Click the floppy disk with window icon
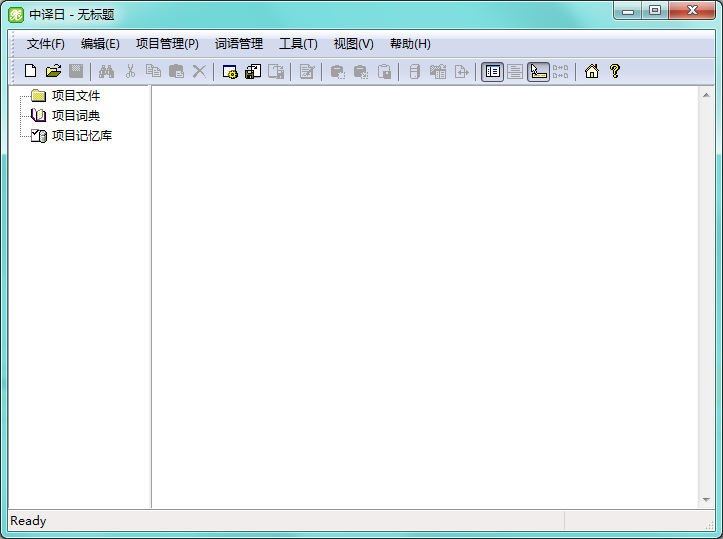The height and width of the screenshot is (539, 723). pyautogui.click(x=253, y=71)
